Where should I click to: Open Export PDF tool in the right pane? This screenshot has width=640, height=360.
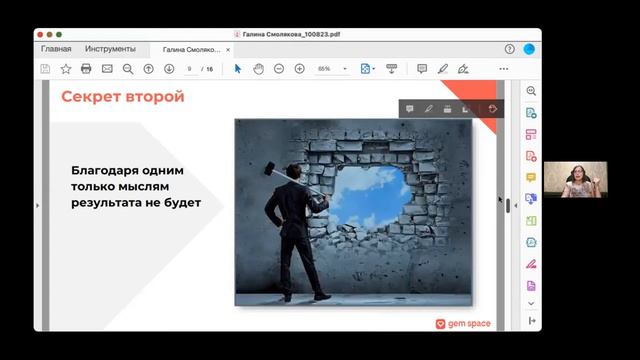tap(531, 113)
